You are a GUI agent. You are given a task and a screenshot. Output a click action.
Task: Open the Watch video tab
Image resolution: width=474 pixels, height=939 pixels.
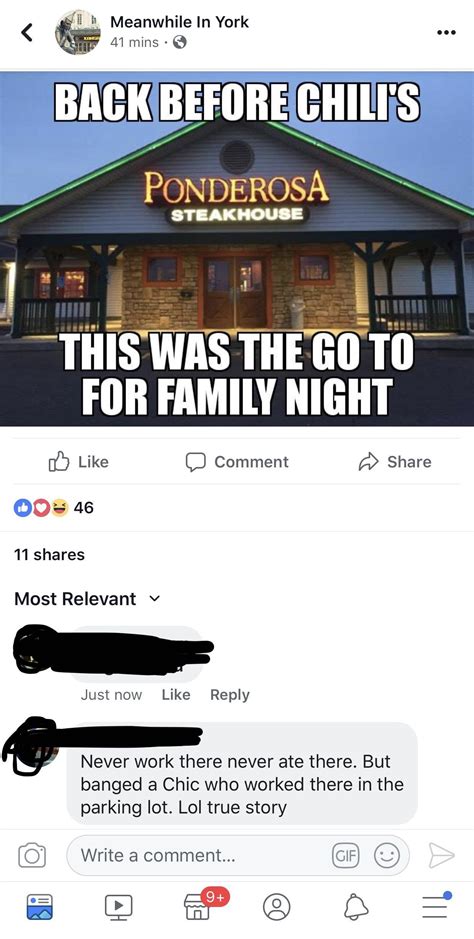point(118,906)
